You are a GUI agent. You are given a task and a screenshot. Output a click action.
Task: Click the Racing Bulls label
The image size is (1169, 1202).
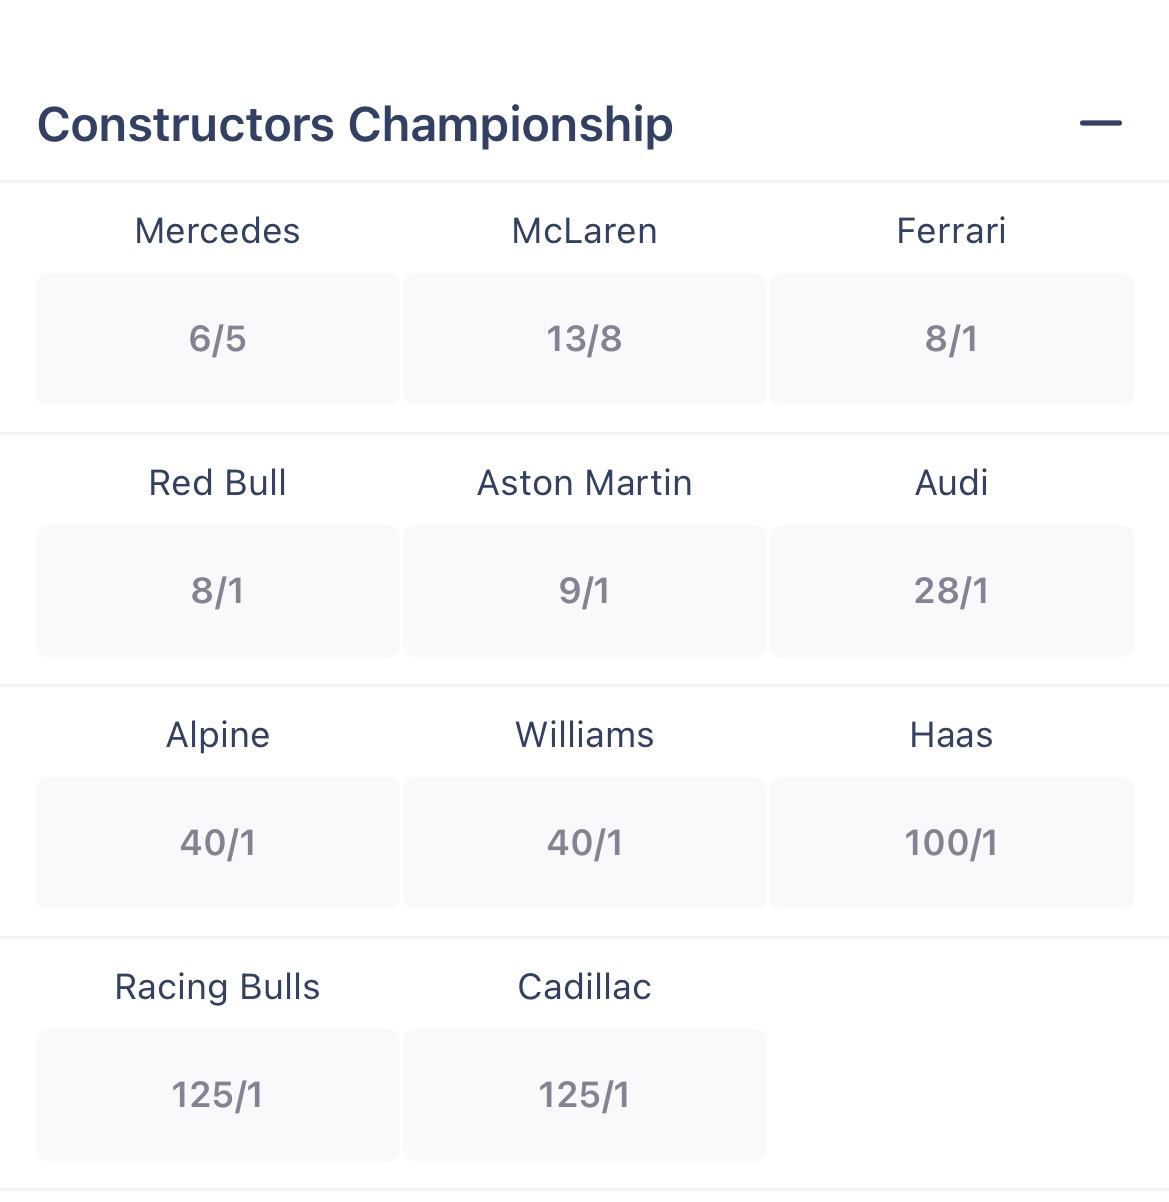coord(217,987)
